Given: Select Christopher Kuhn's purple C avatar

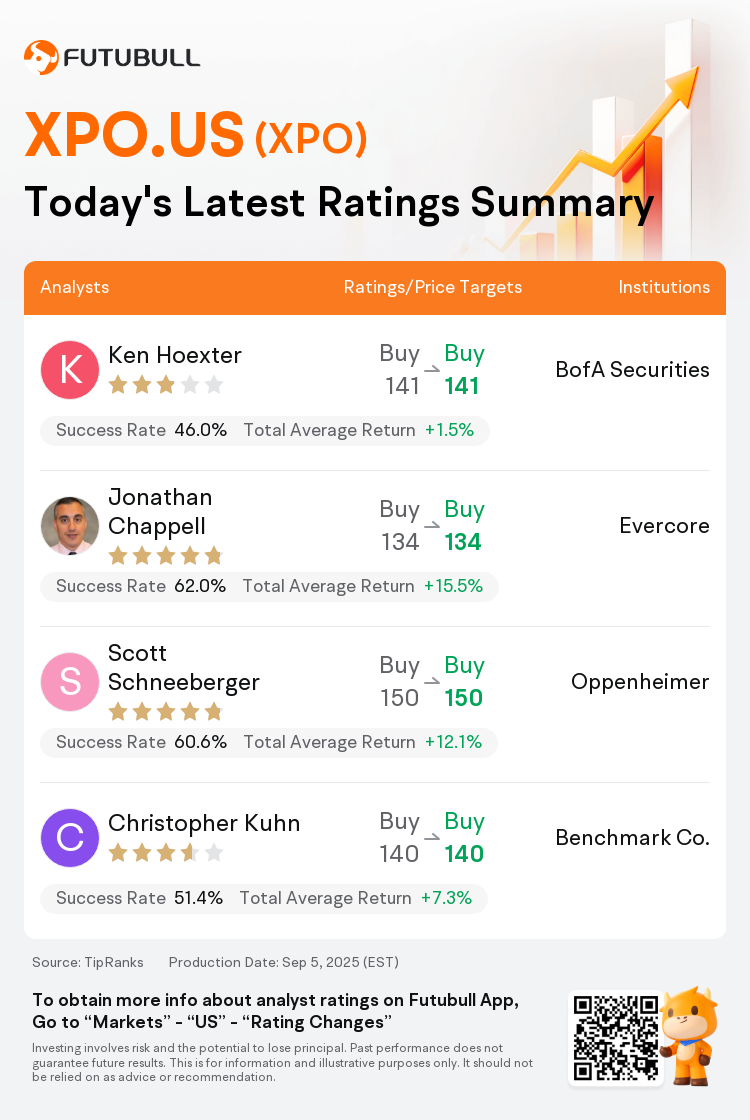Looking at the screenshot, I should tap(70, 837).
